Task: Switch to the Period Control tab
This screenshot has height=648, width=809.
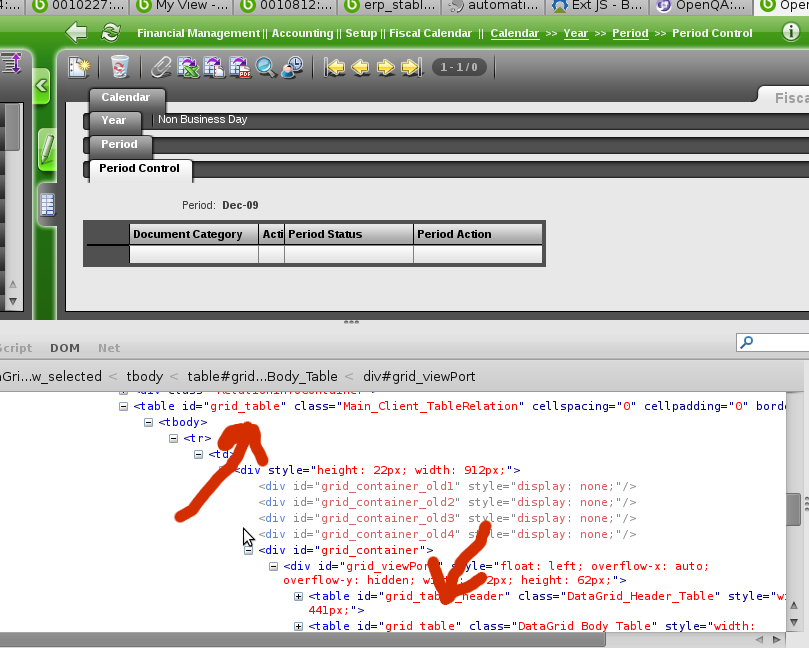Action: pos(139,169)
